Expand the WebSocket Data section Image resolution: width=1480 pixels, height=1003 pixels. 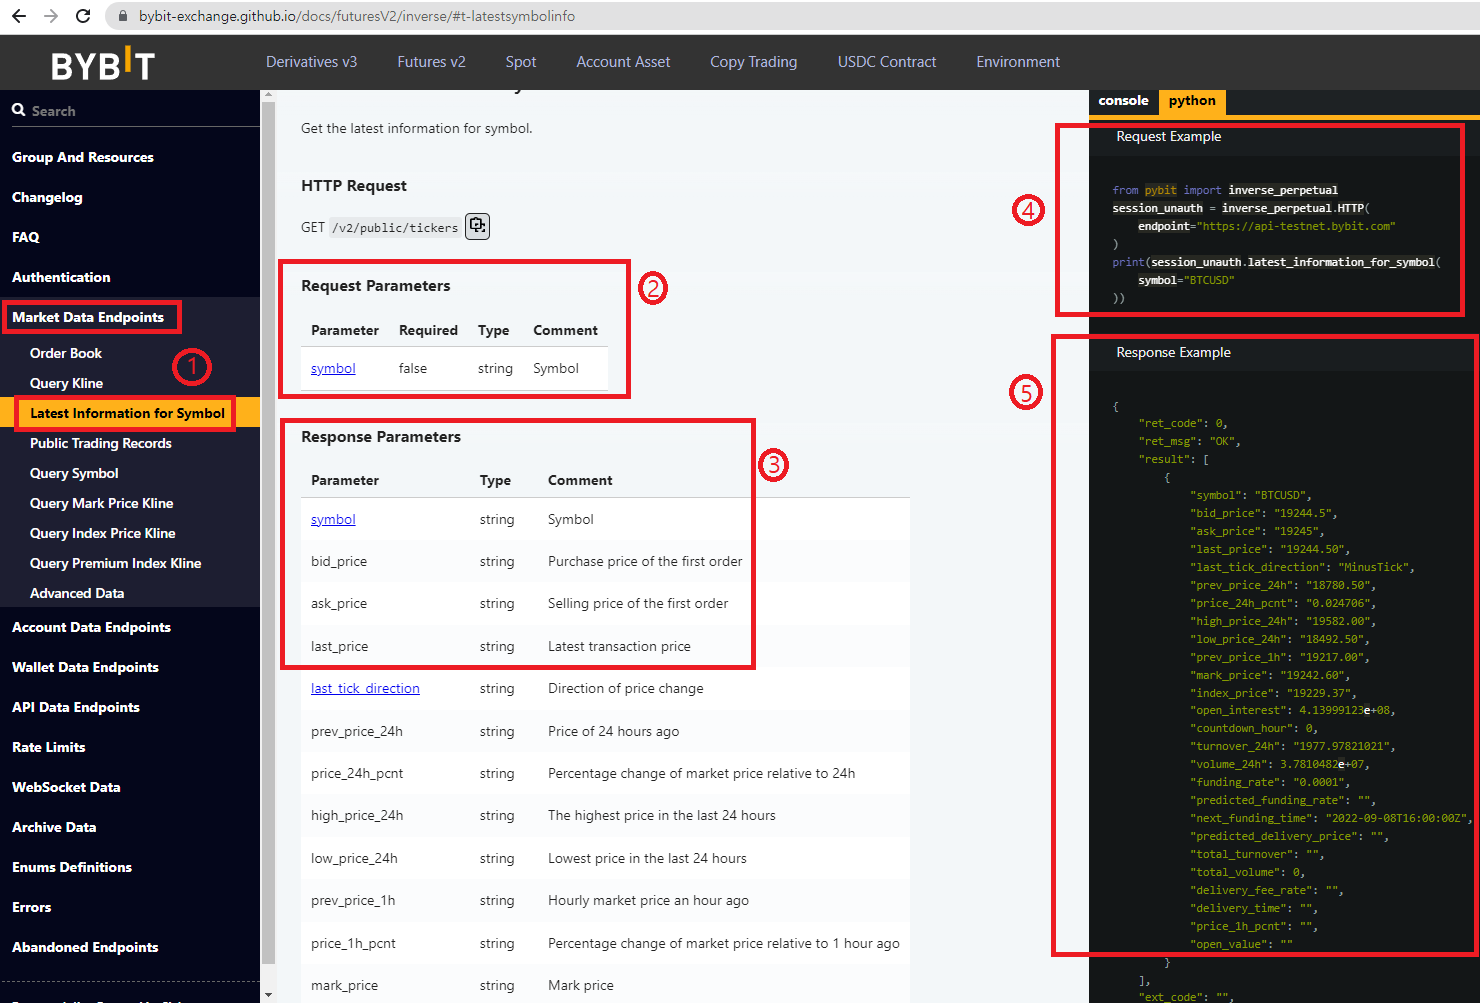(x=66, y=787)
